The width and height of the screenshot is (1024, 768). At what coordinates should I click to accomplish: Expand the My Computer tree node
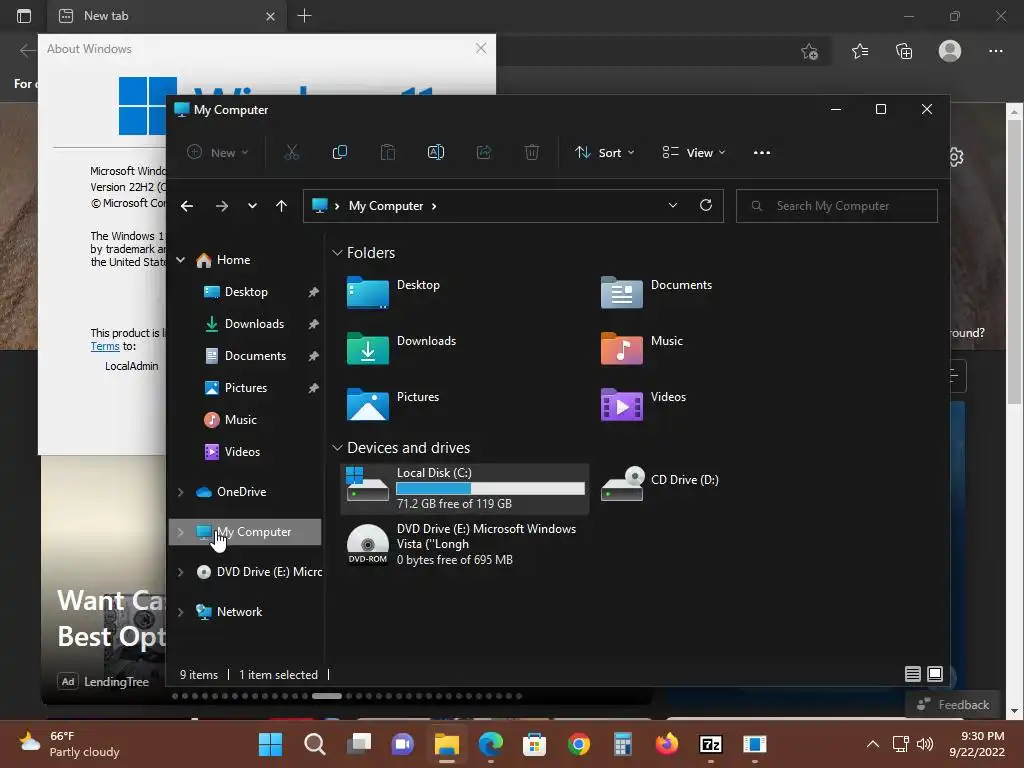pos(180,532)
